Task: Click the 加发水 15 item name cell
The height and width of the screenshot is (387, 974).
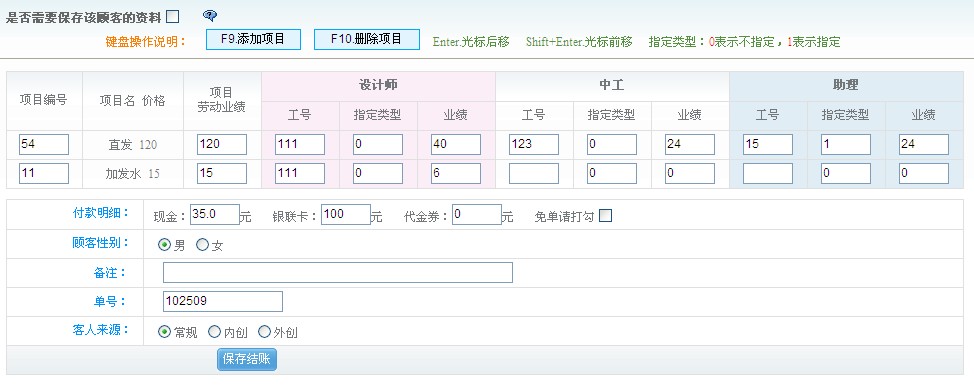Action: coord(133,174)
